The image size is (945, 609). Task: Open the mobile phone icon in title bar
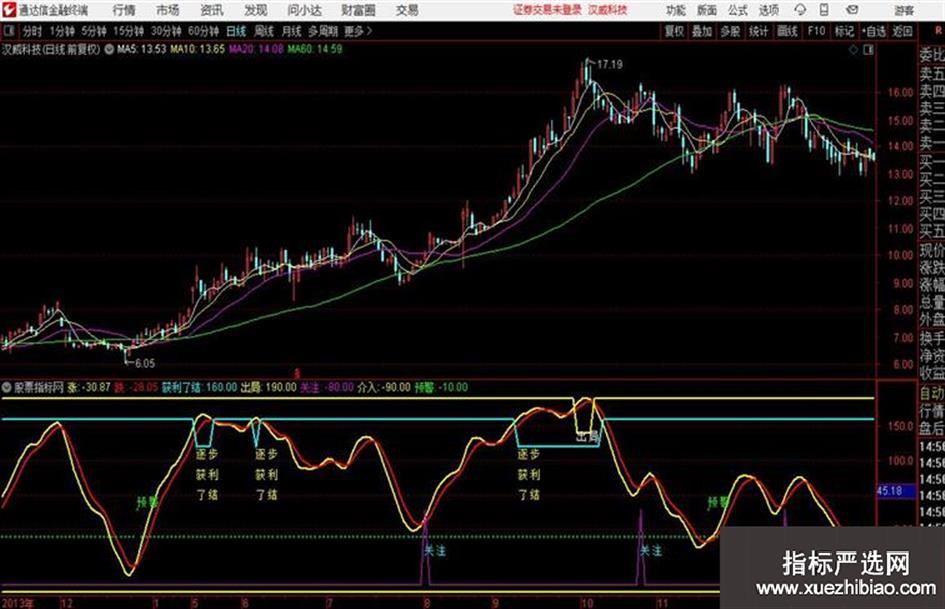click(824, 10)
